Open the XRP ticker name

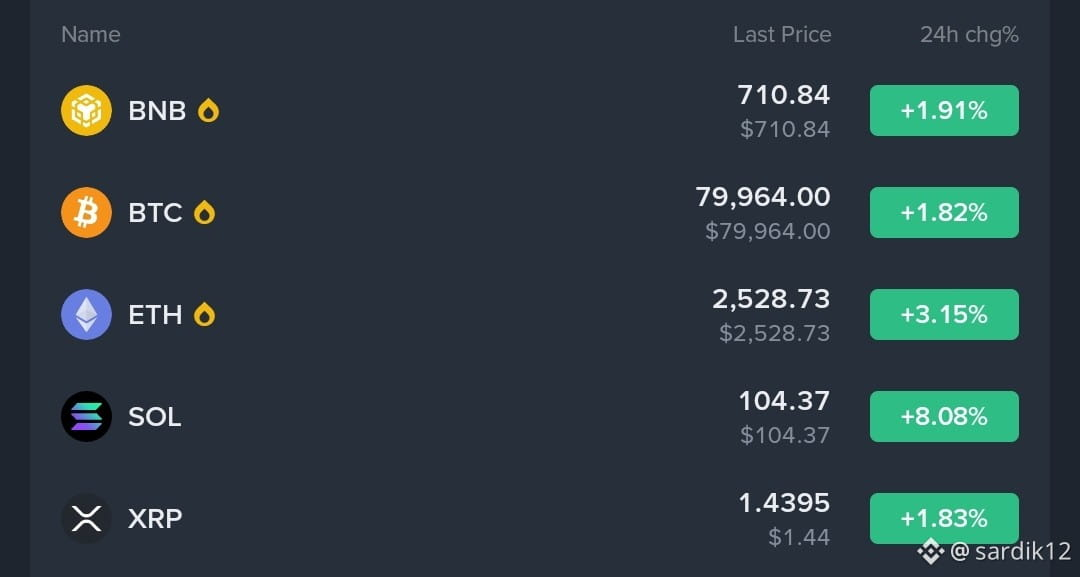156,518
